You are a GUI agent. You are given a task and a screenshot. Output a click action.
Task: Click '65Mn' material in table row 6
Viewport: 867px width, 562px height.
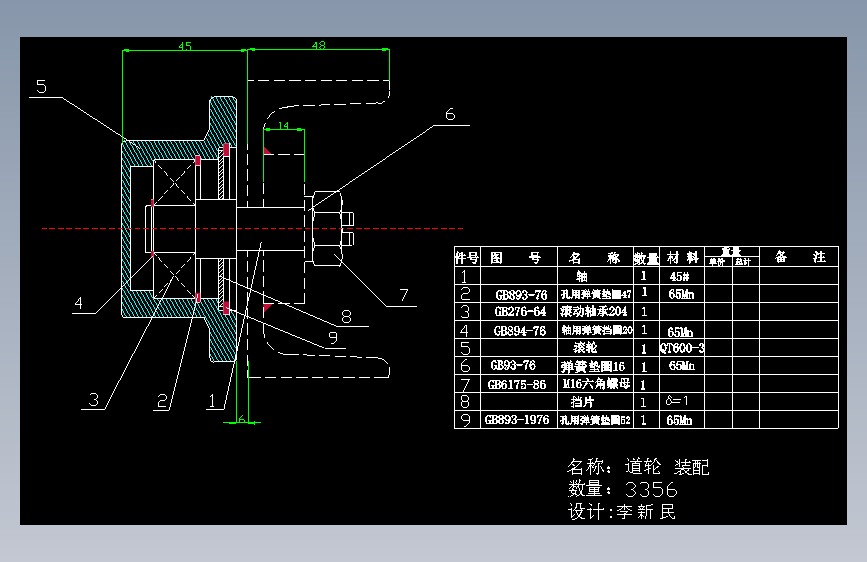(x=681, y=366)
